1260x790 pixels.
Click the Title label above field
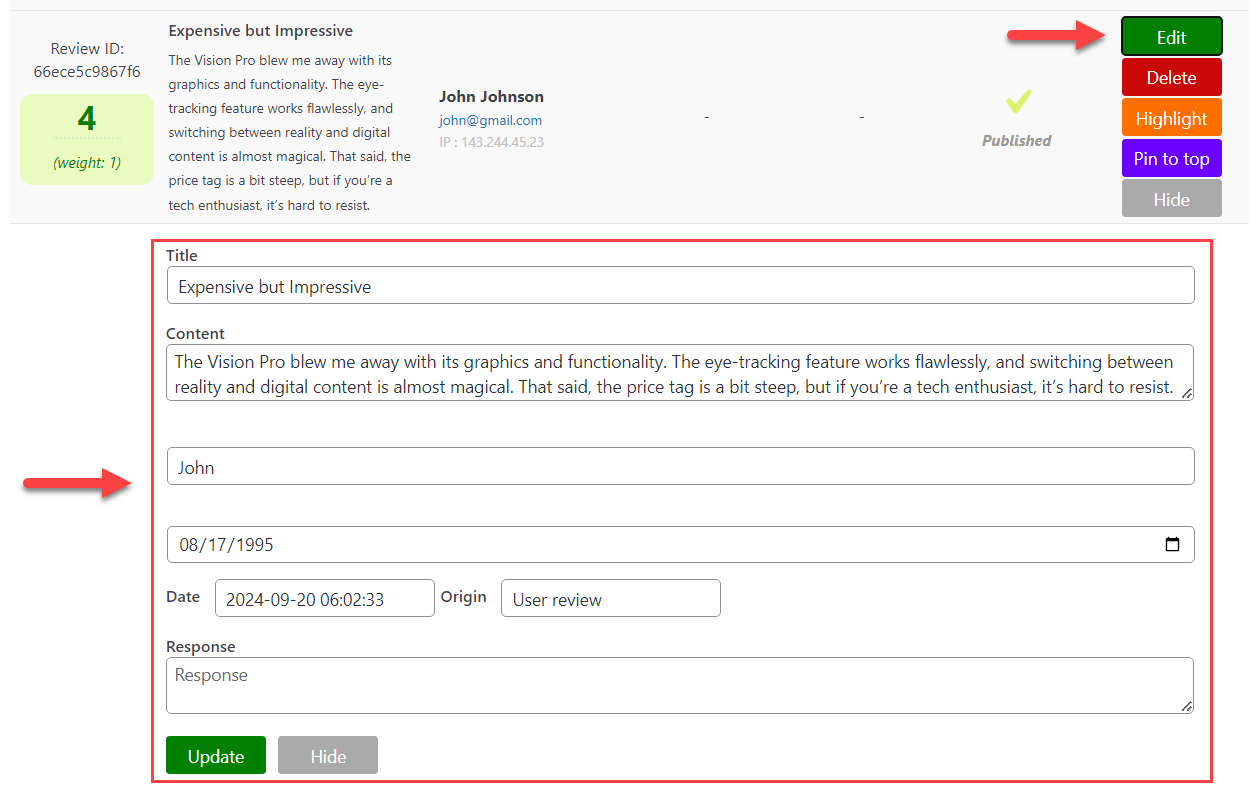[x=182, y=256]
